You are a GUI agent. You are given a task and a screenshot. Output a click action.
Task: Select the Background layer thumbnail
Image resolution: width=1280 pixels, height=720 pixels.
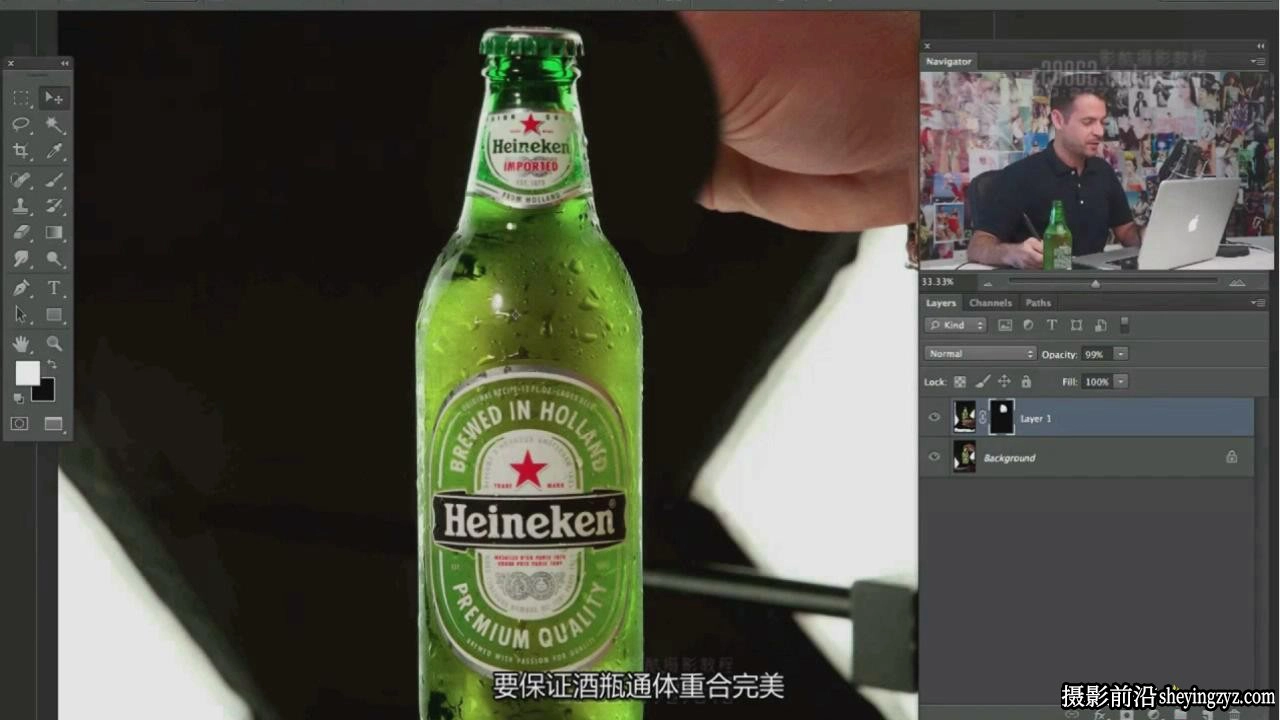coord(964,457)
